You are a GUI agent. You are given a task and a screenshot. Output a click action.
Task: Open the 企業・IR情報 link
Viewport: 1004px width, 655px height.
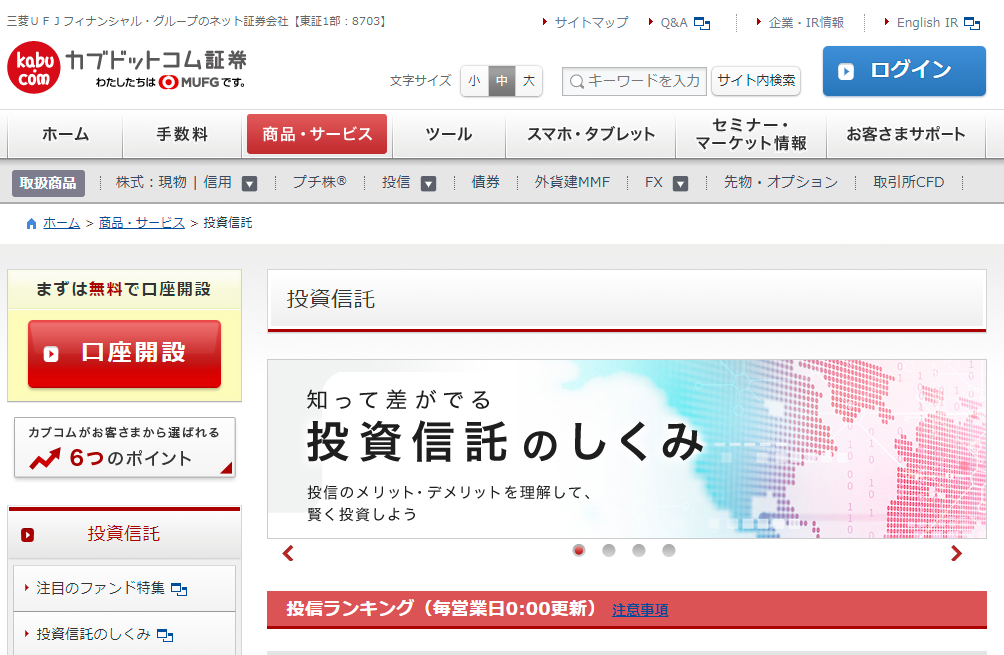click(806, 23)
